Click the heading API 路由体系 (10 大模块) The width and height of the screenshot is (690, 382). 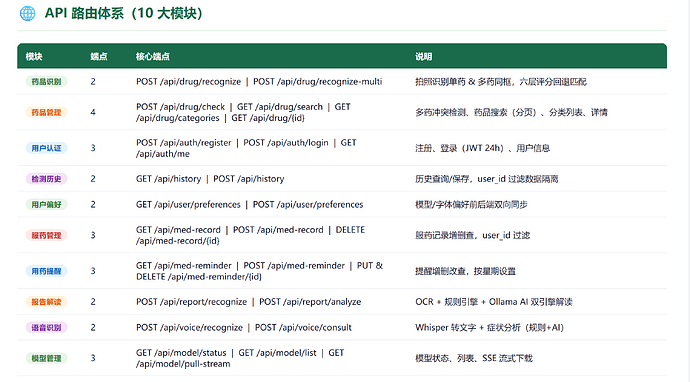(124, 13)
